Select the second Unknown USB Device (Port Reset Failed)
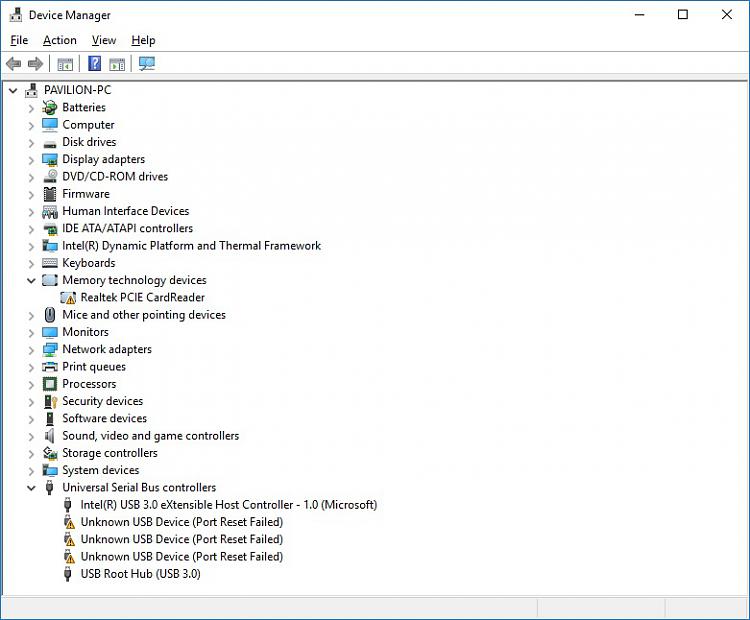This screenshot has width=750, height=620. click(x=182, y=539)
